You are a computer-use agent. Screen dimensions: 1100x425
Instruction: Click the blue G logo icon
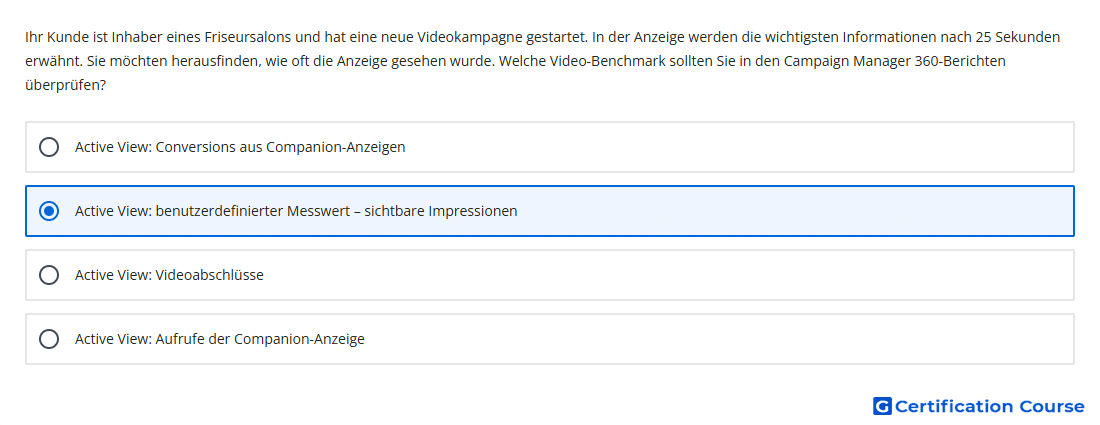tap(882, 406)
